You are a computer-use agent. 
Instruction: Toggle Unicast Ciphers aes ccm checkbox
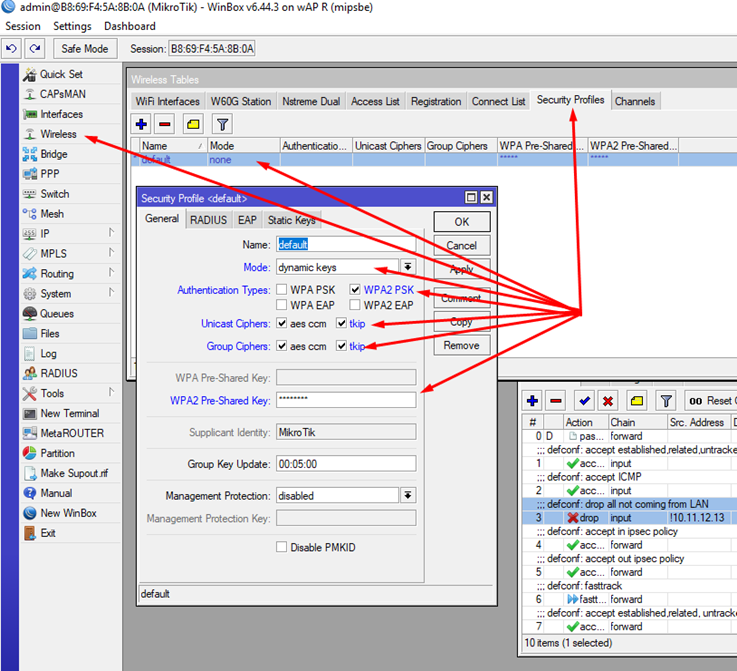click(282, 323)
